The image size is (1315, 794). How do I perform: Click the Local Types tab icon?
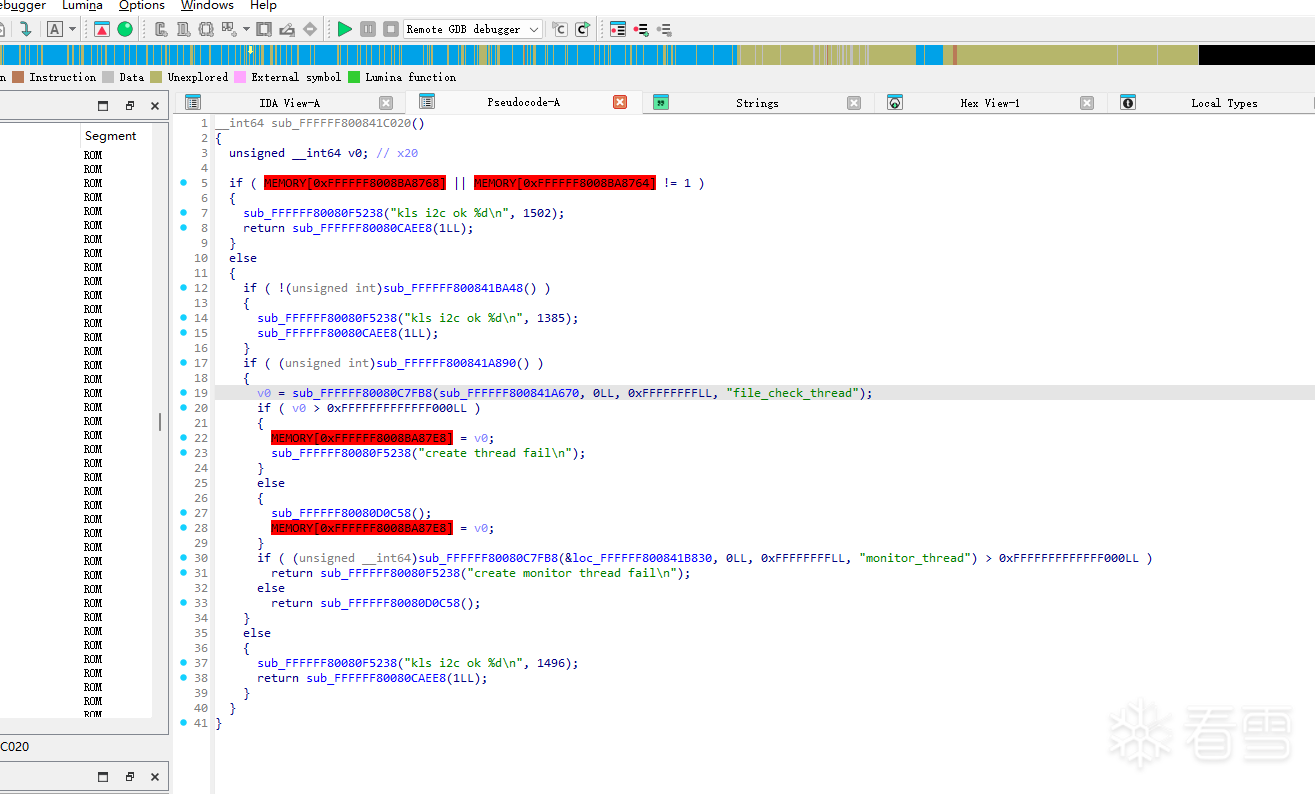[1128, 102]
